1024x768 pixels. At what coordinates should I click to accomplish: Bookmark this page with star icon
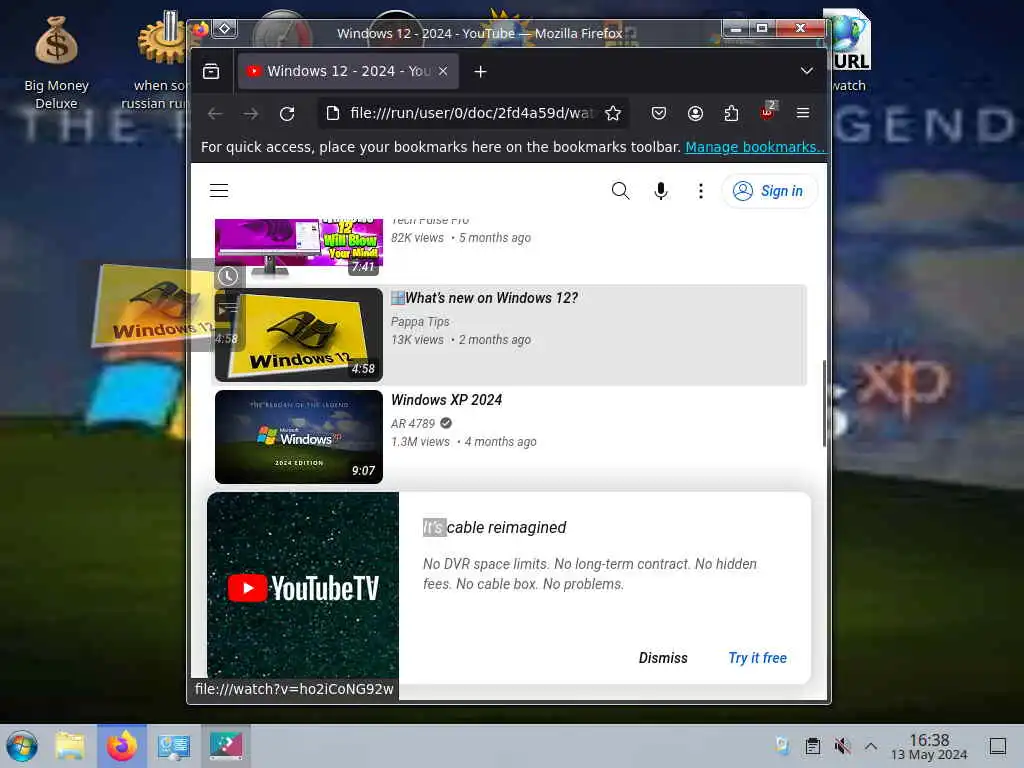coord(613,114)
